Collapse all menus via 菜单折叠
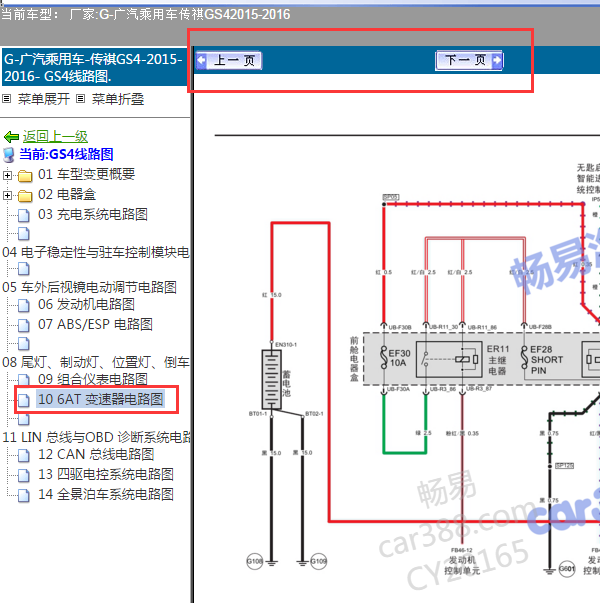600x603 pixels. [x=118, y=99]
